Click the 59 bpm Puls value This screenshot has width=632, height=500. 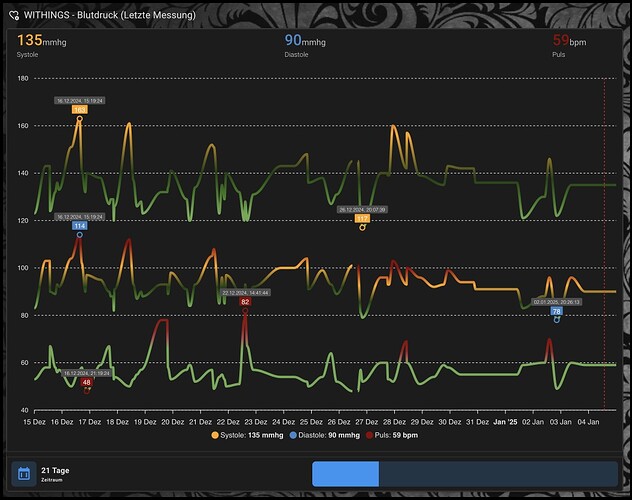coord(569,41)
